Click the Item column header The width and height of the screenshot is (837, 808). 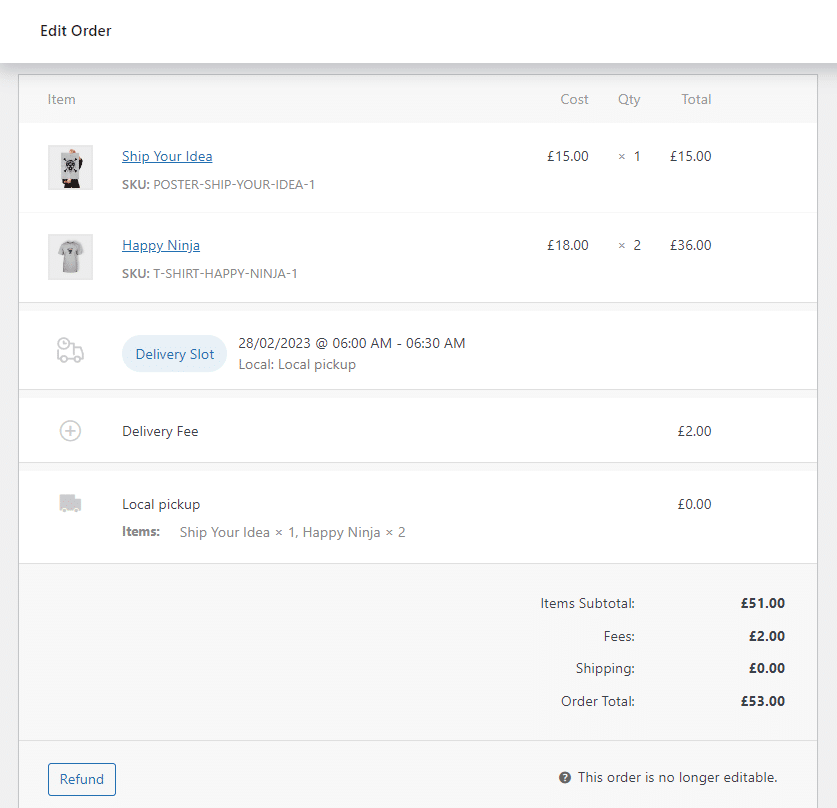point(61,99)
